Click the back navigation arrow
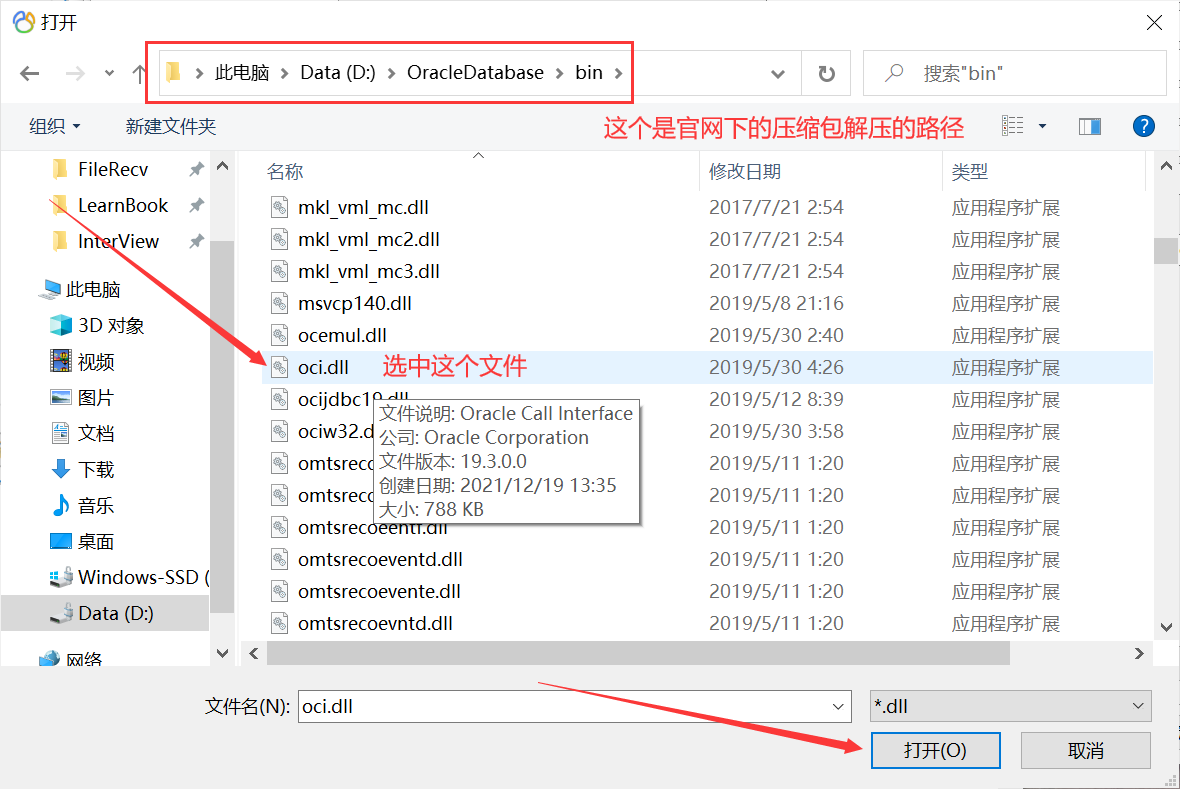This screenshot has height=789, width=1180. [x=29, y=72]
